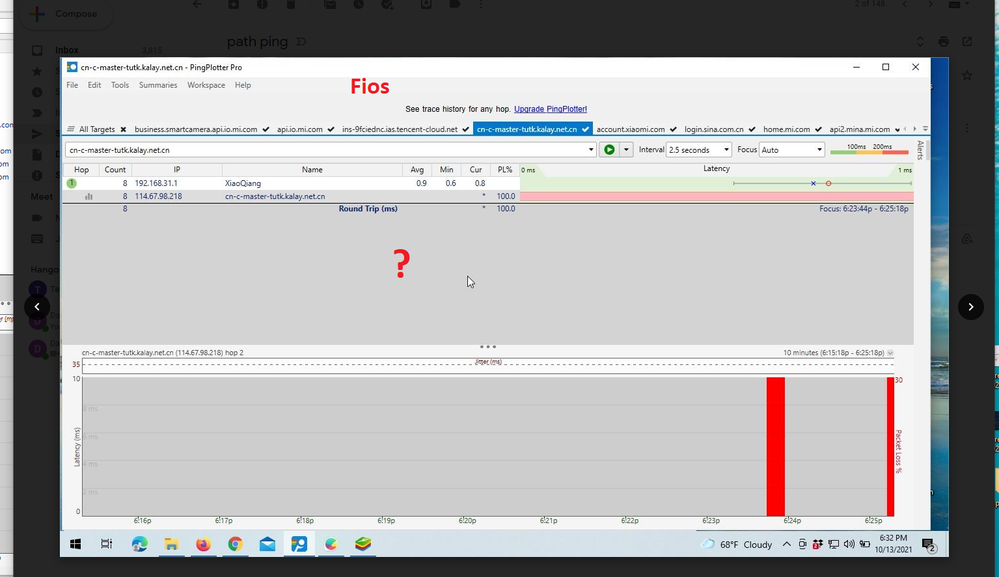The width and height of the screenshot is (999, 577).
Task: Open the Mail app from the taskbar
Action: (268, 544)
